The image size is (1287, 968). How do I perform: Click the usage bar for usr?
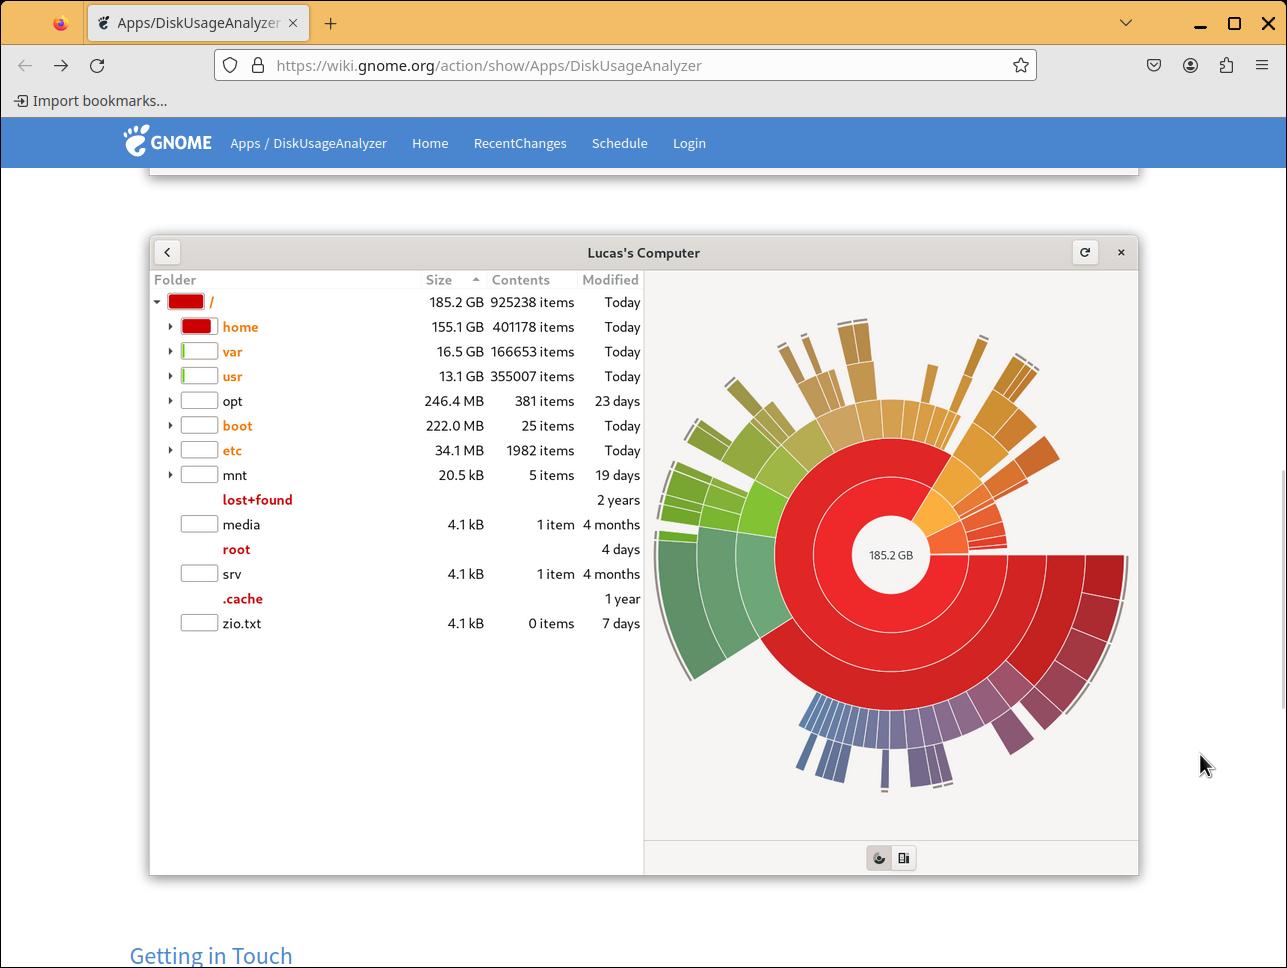point(199,376)
